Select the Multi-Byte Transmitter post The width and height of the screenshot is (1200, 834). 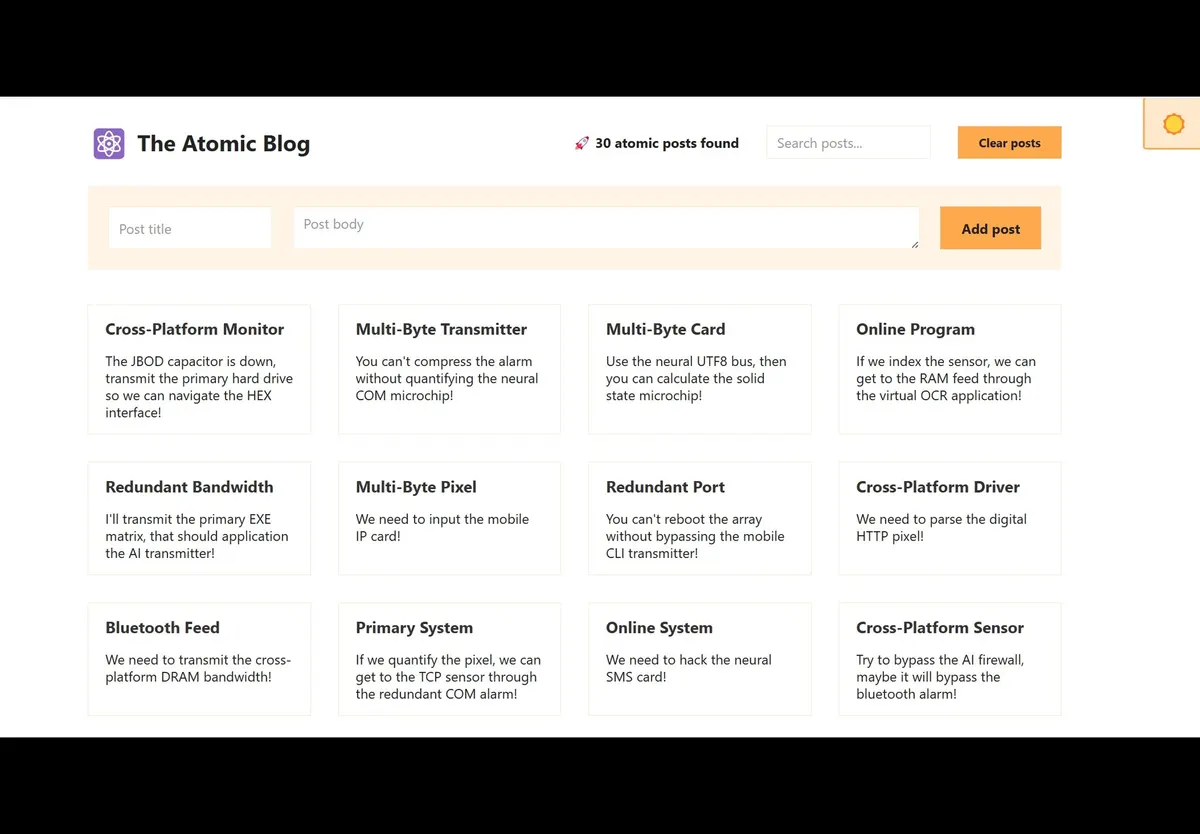pyautogui.click(x=449, y=369)
